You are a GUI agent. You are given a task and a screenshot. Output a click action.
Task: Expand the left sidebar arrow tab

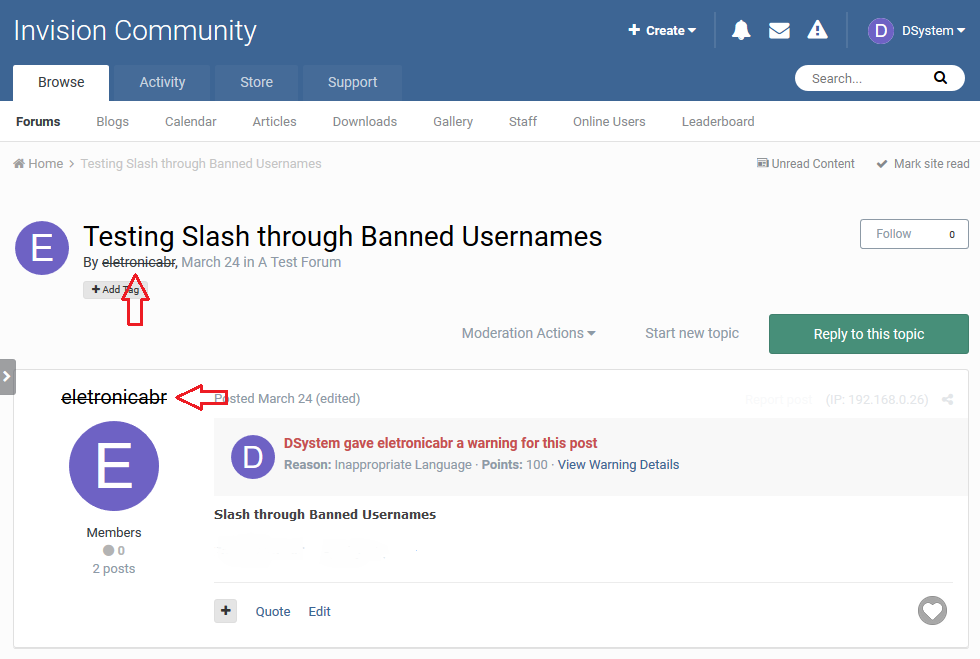tap(7, 376)
